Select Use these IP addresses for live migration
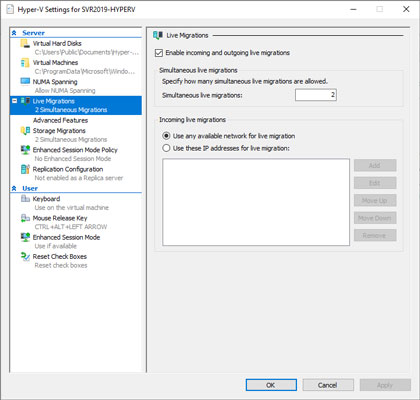 (166, 148)
